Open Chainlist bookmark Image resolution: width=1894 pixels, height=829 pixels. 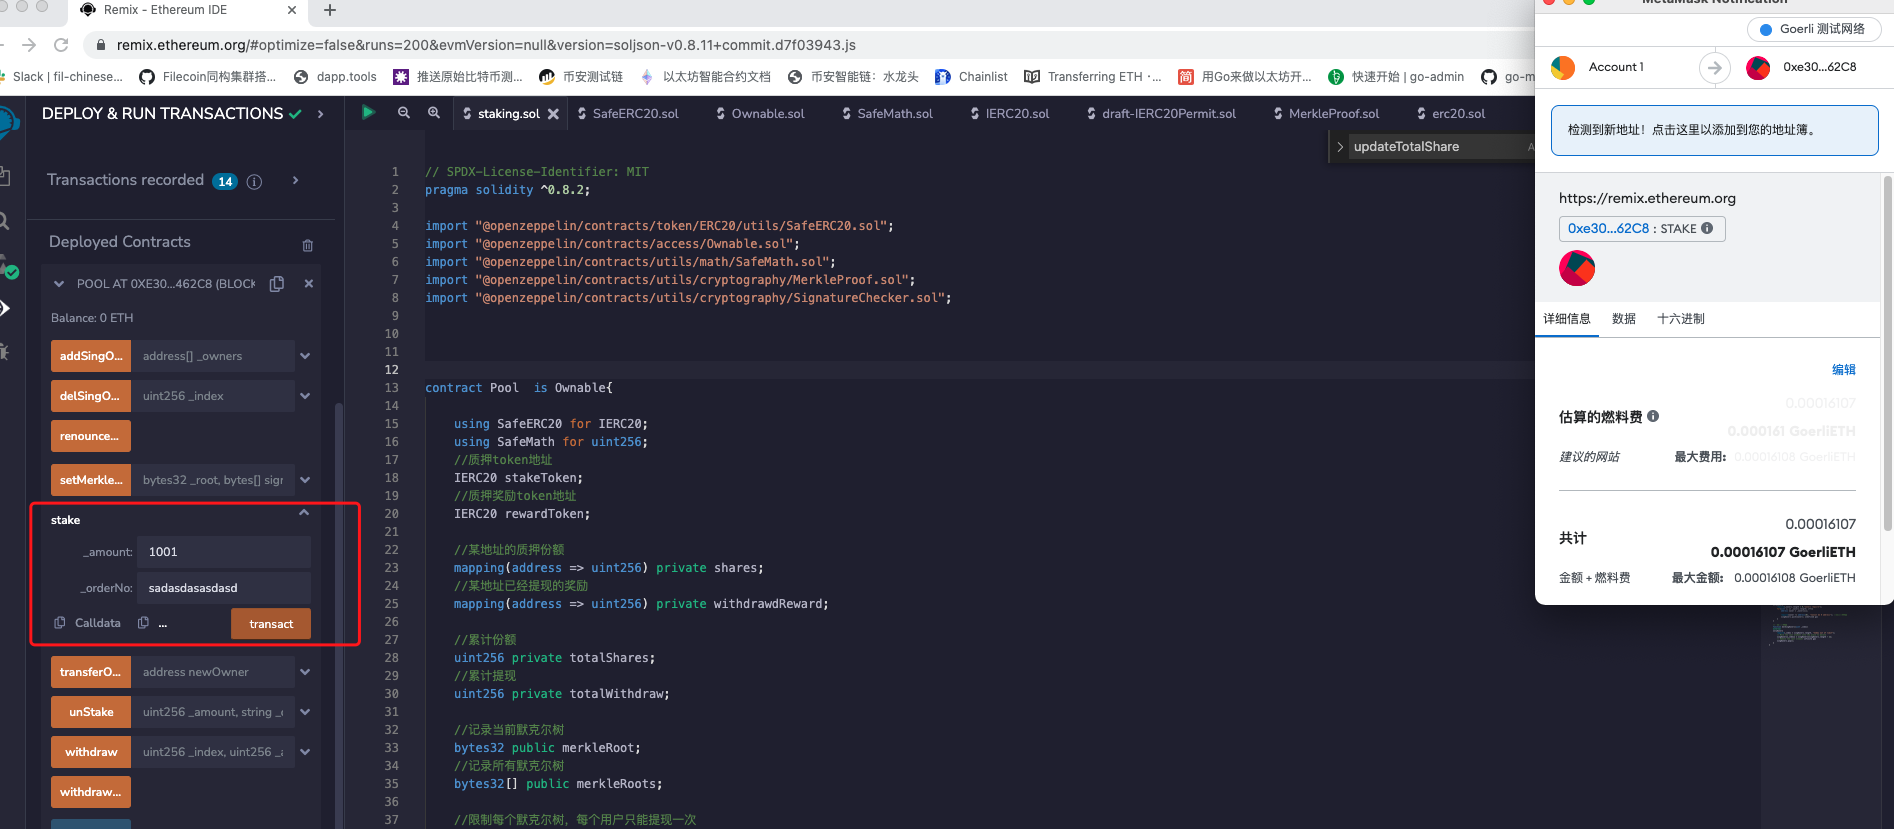(x=971, y=77)
